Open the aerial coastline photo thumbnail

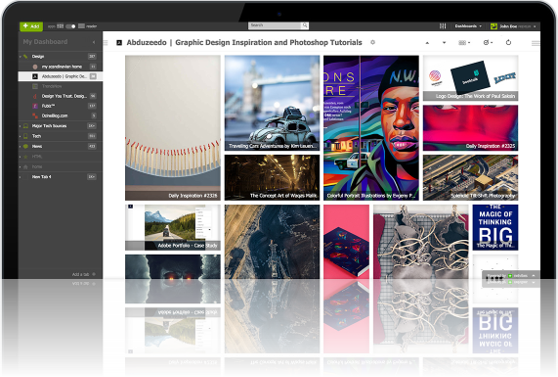(272, 241)
